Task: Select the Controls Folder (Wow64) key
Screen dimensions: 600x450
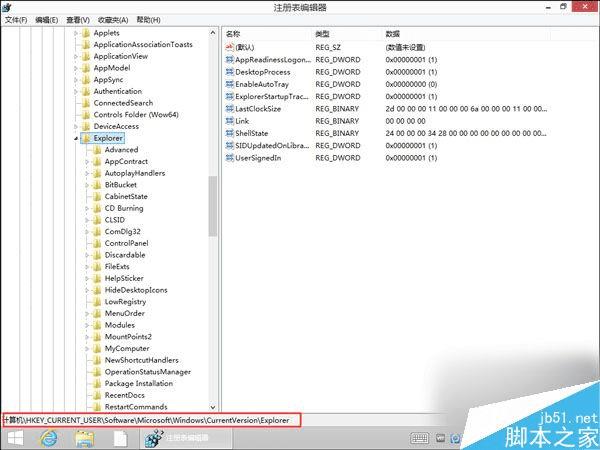Action: tap(136, 115)
